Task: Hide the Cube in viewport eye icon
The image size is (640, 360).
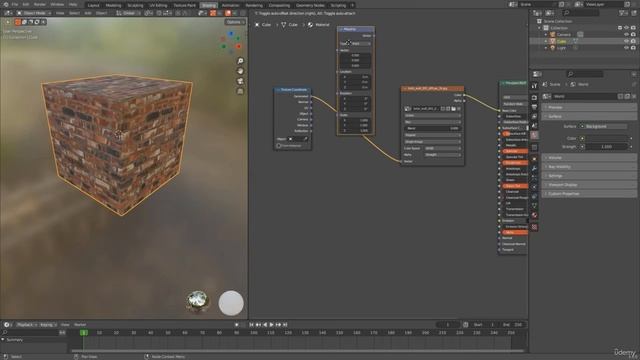Action: tap(626, 41)
